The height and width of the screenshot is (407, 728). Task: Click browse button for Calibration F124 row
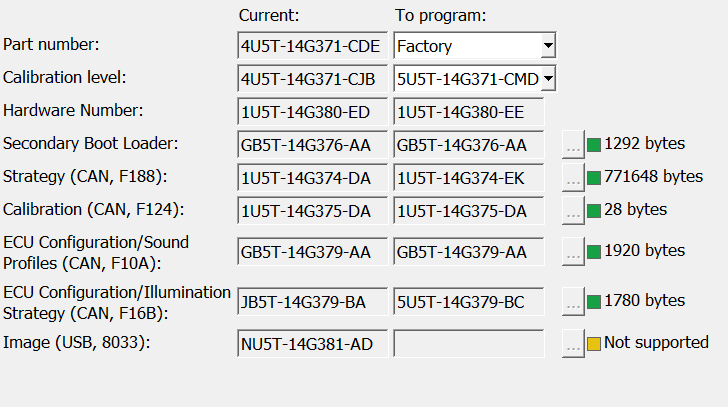[x=573, y=211]
